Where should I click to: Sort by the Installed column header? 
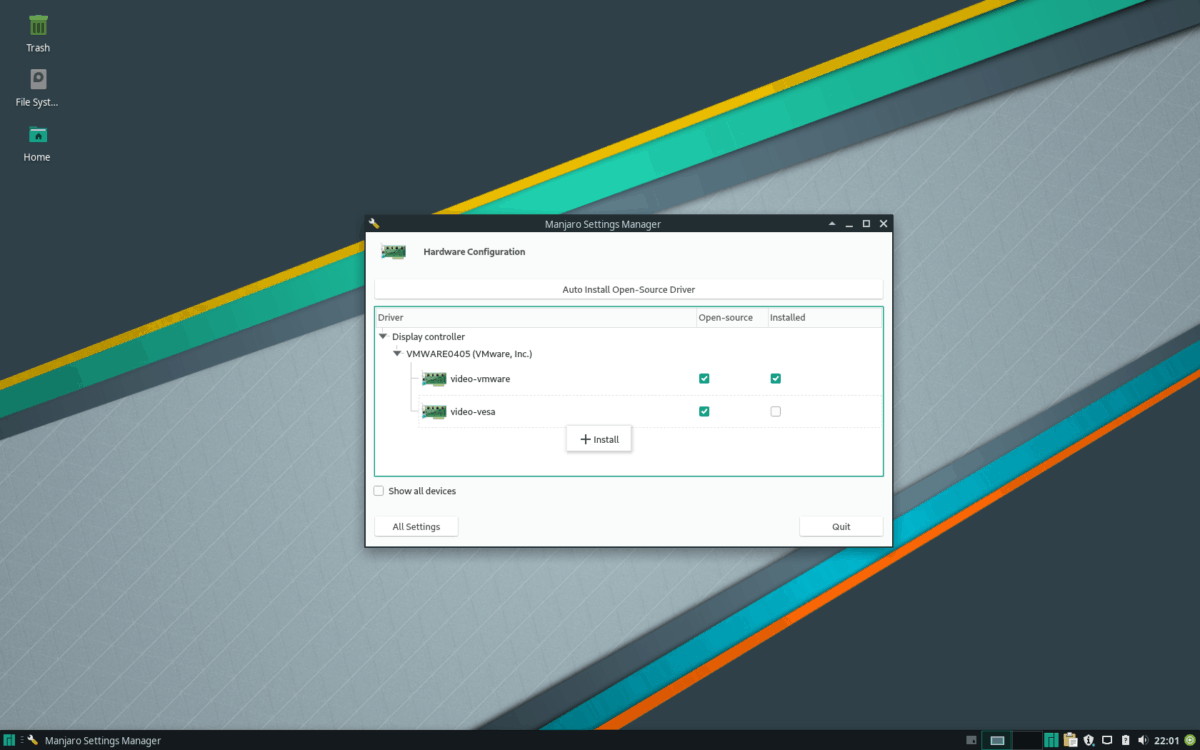point(824,317)
